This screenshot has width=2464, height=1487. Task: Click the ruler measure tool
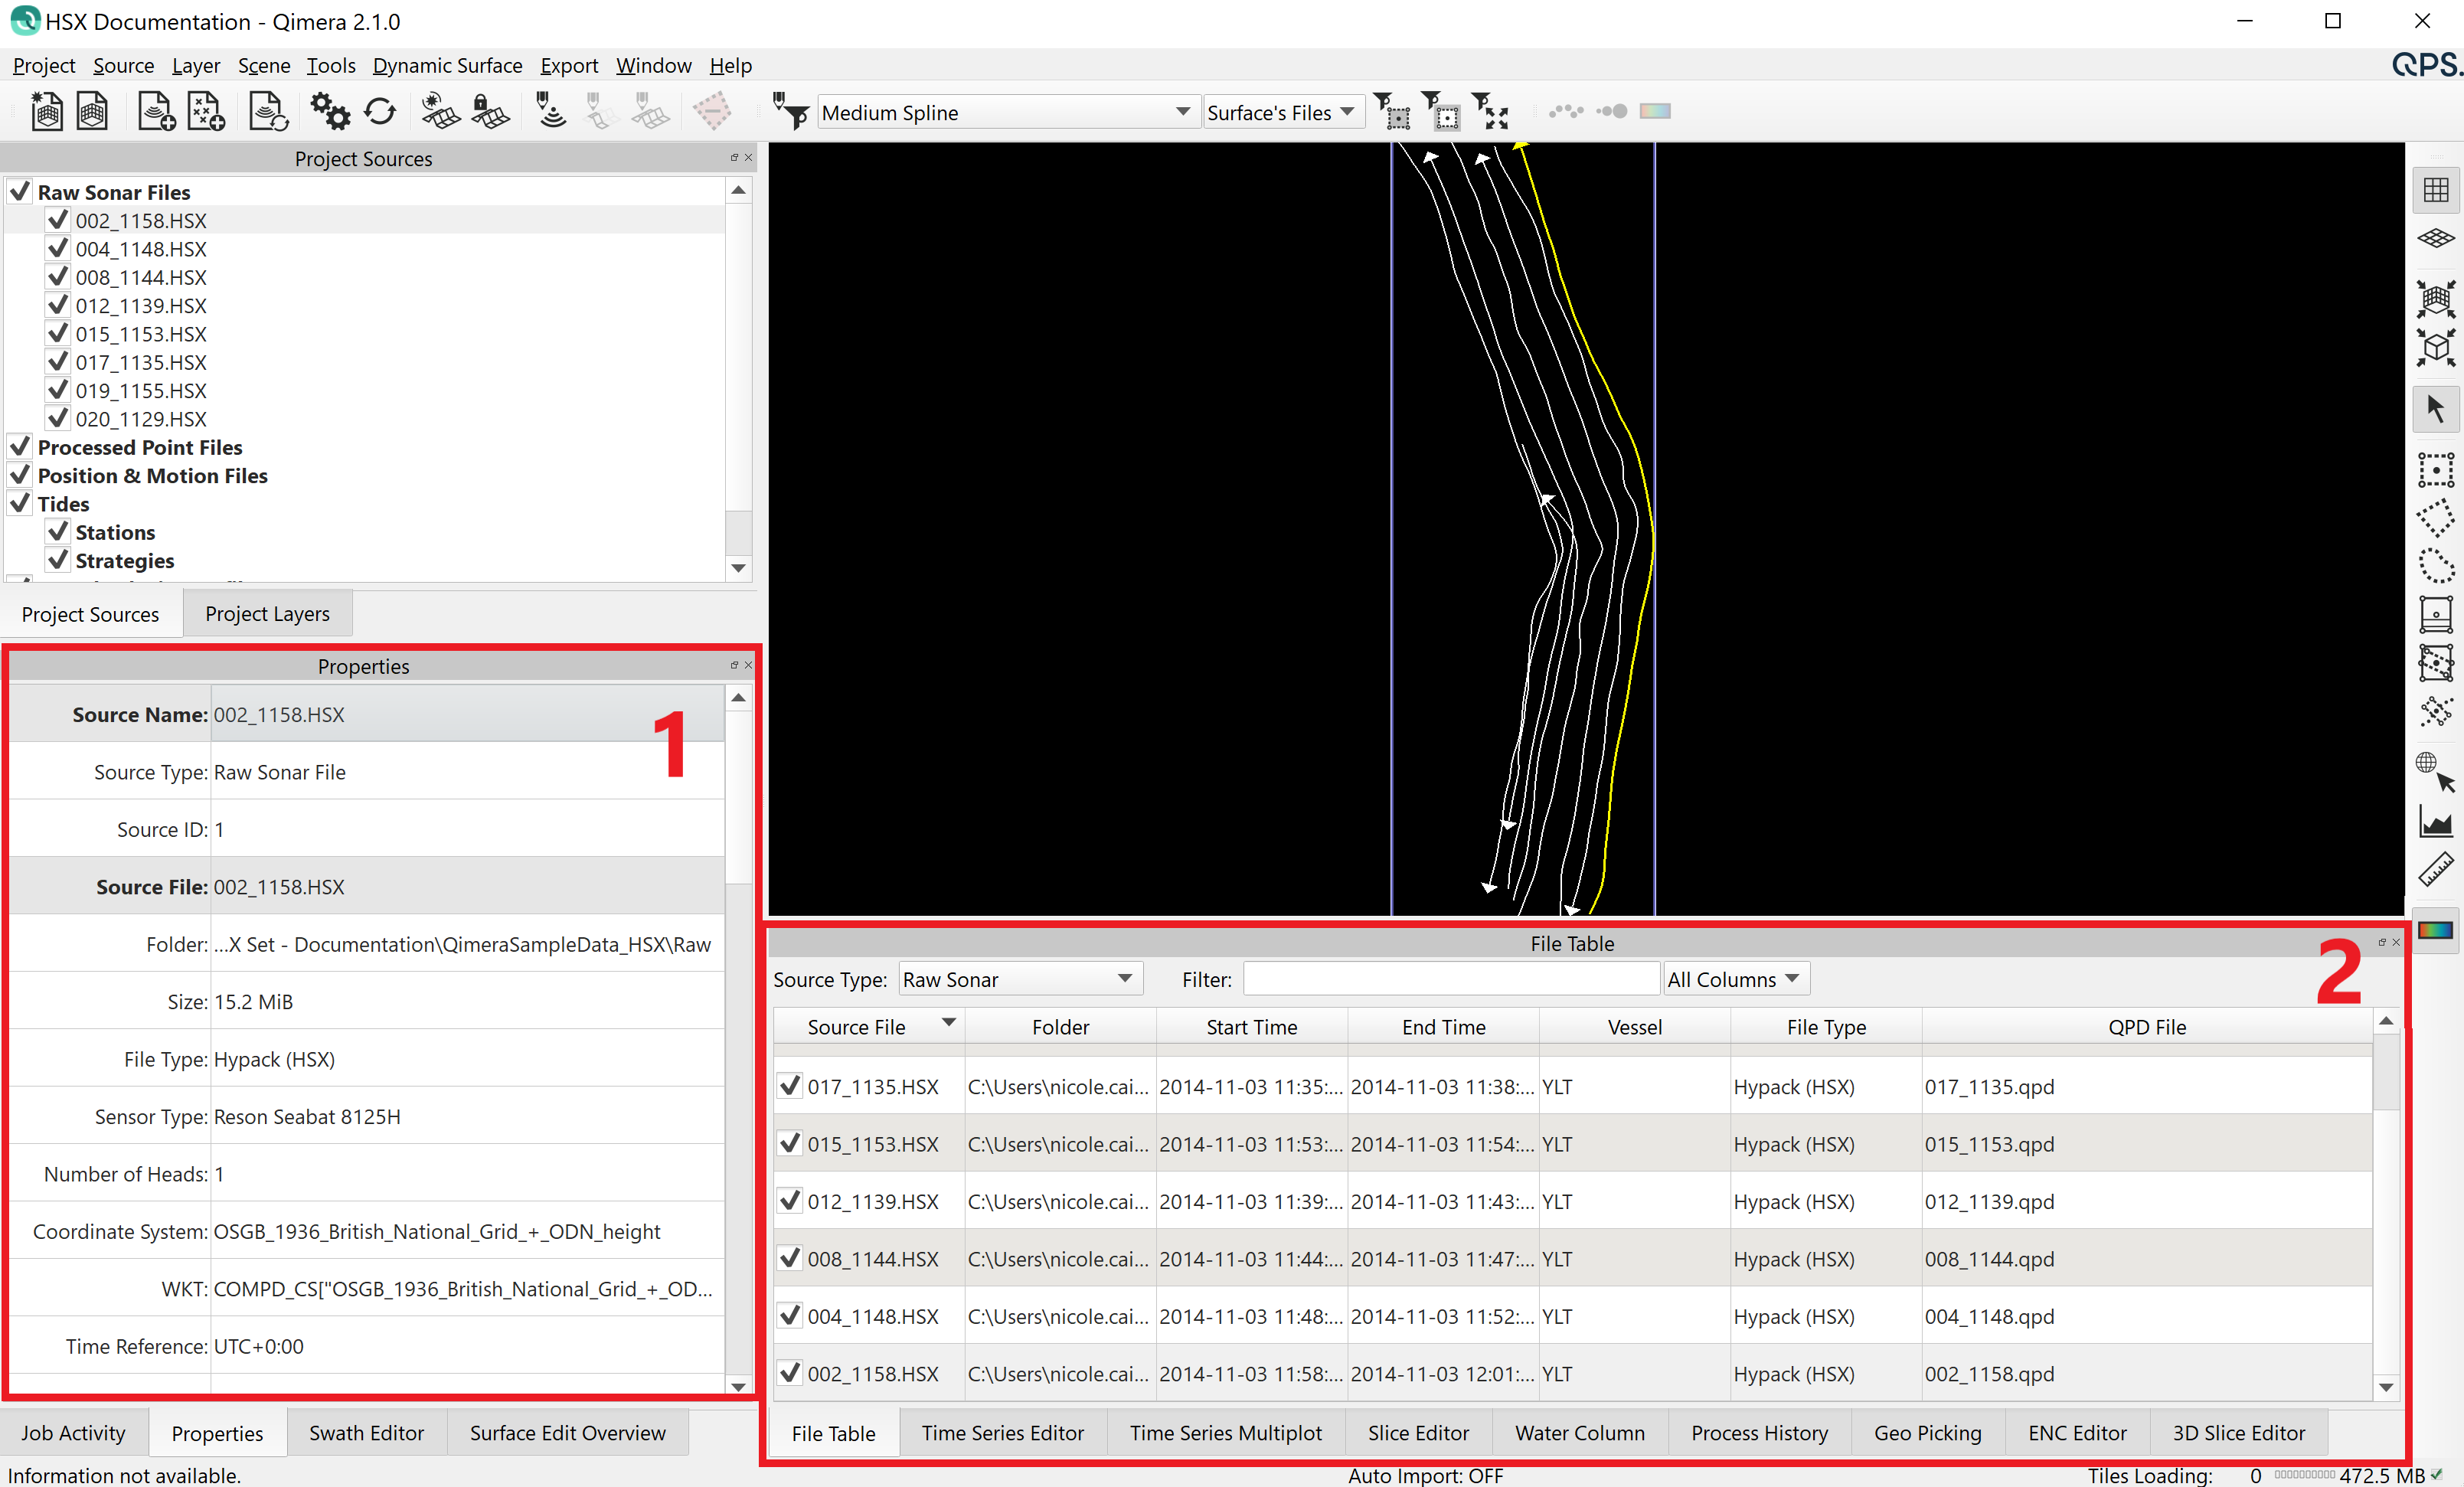point(2435,869)
